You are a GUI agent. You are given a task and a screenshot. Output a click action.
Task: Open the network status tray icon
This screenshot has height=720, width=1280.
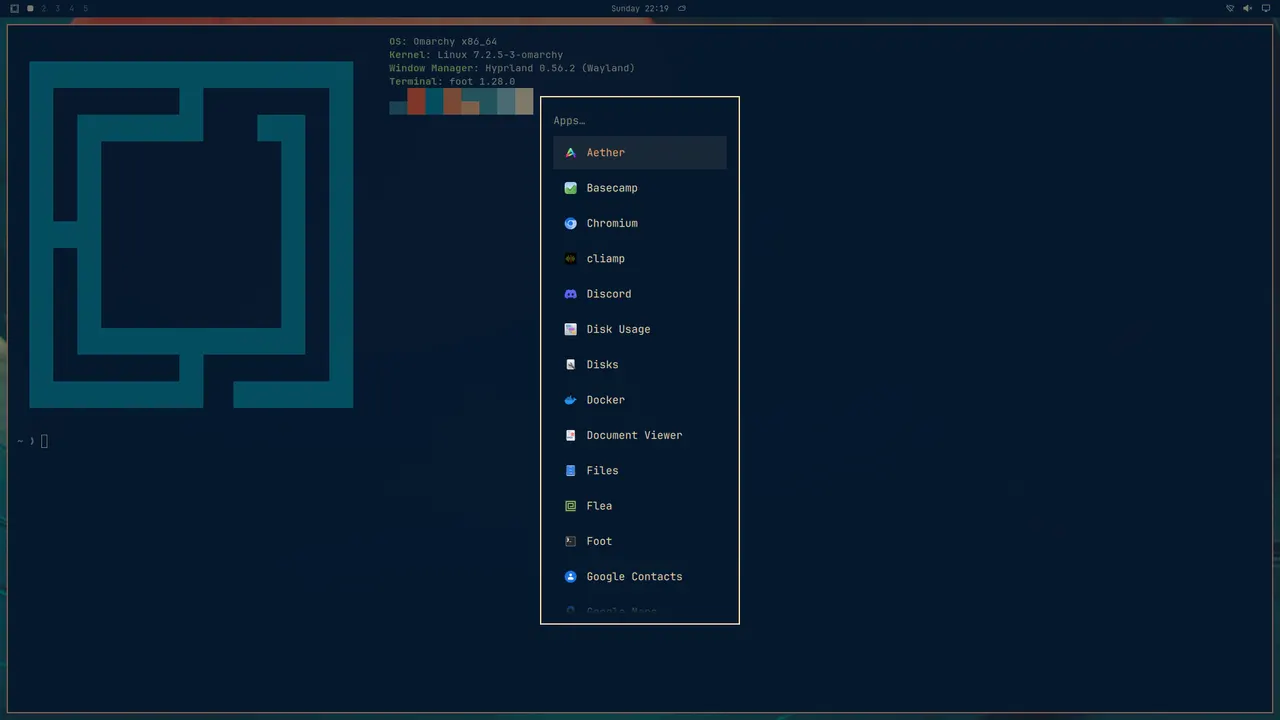tap(1230, 8)
